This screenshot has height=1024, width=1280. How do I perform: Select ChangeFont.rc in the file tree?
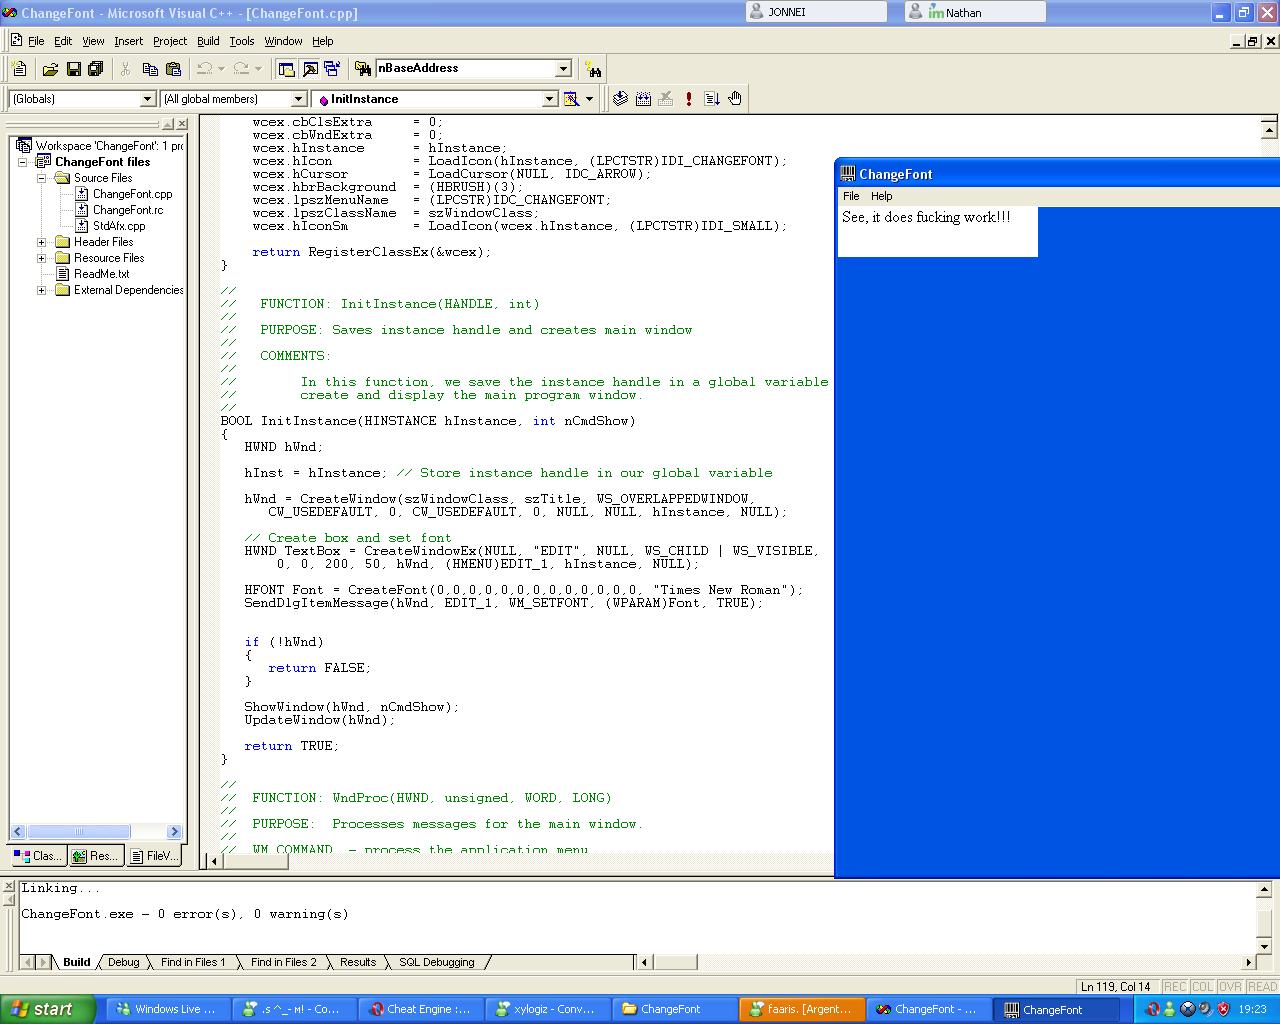(127, 210)
